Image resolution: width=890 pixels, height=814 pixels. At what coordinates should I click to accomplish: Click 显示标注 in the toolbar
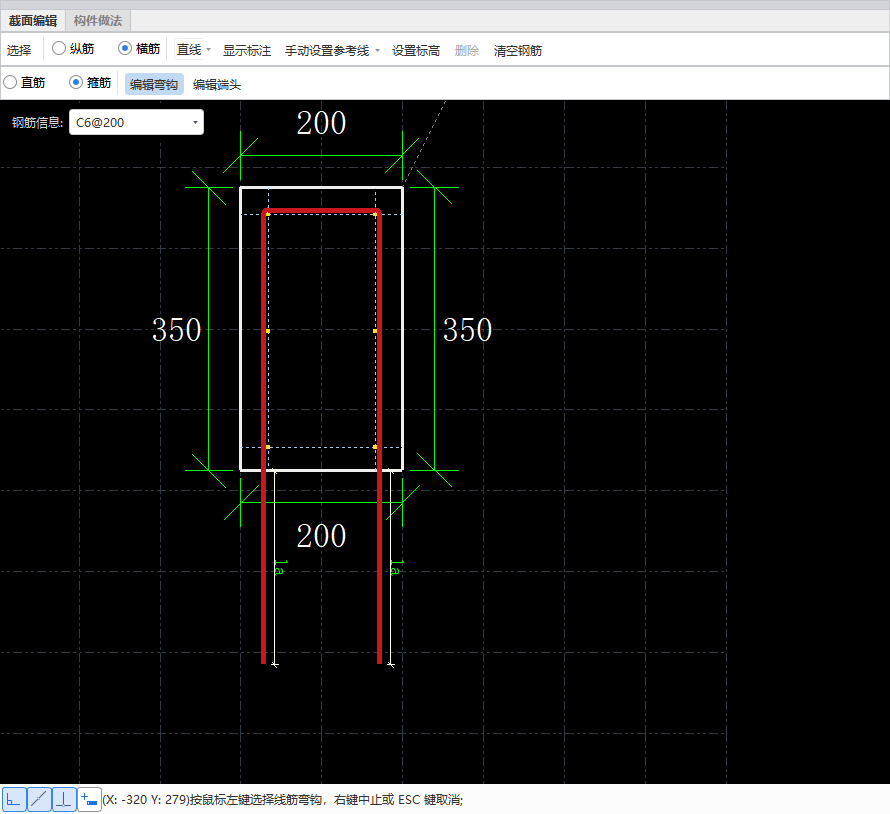coord(247,51)
